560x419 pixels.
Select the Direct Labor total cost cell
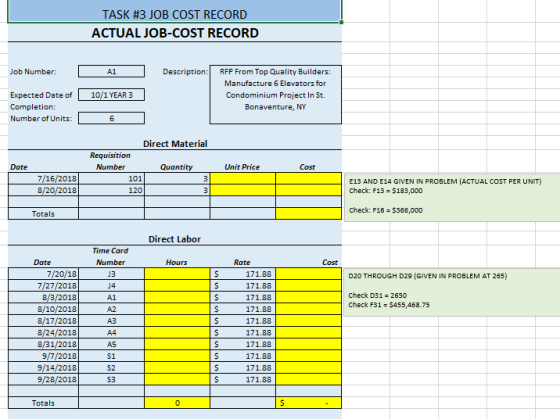[309, 403]
